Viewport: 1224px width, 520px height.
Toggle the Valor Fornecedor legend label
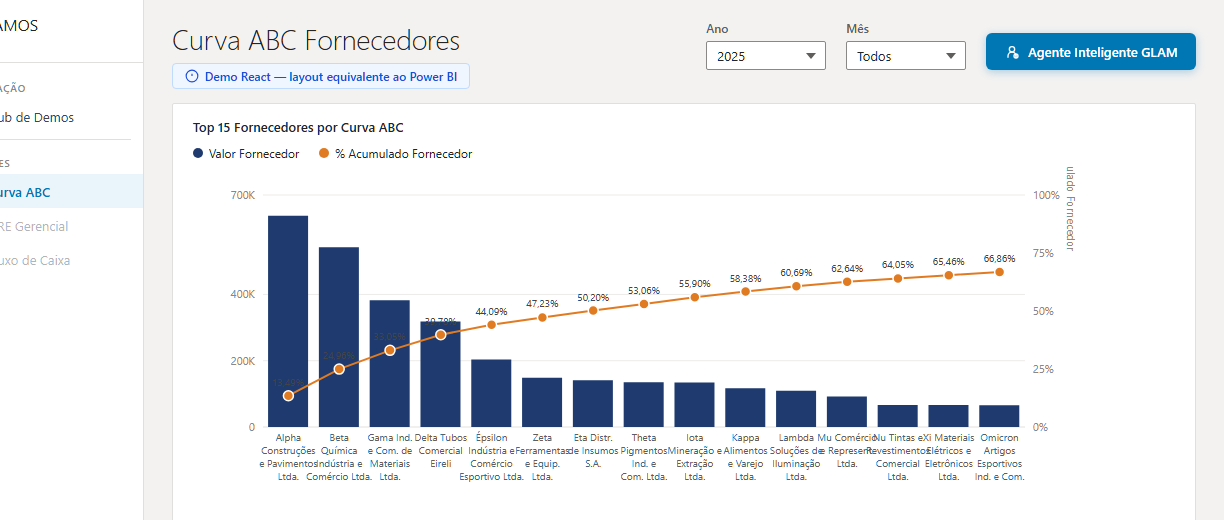(x=254, y=154)
